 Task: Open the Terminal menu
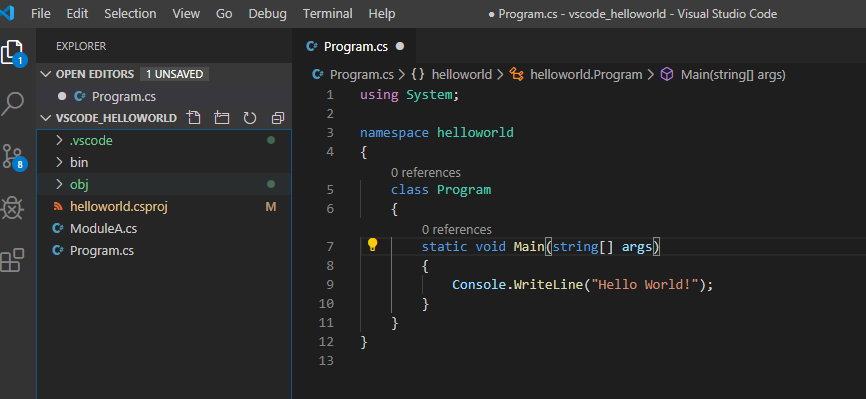(x=328, y=14)
